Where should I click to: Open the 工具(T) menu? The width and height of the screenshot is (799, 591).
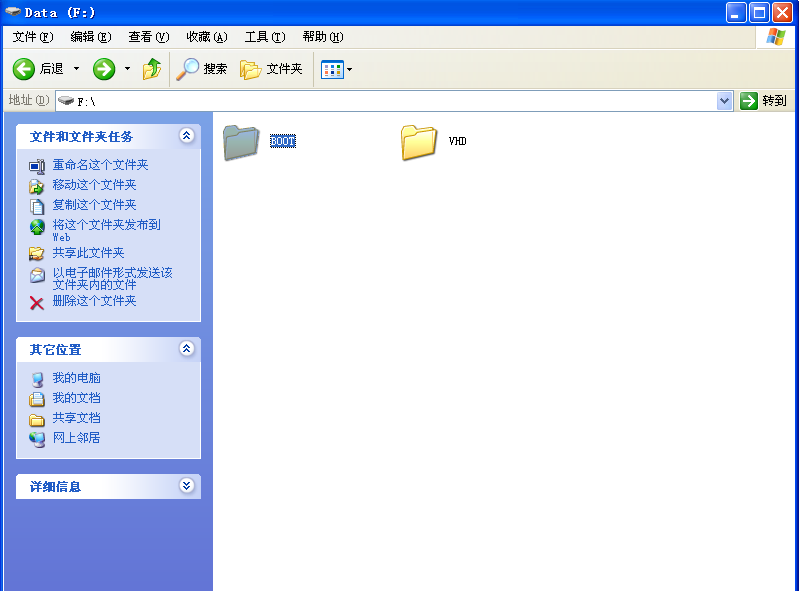[265, 37]
